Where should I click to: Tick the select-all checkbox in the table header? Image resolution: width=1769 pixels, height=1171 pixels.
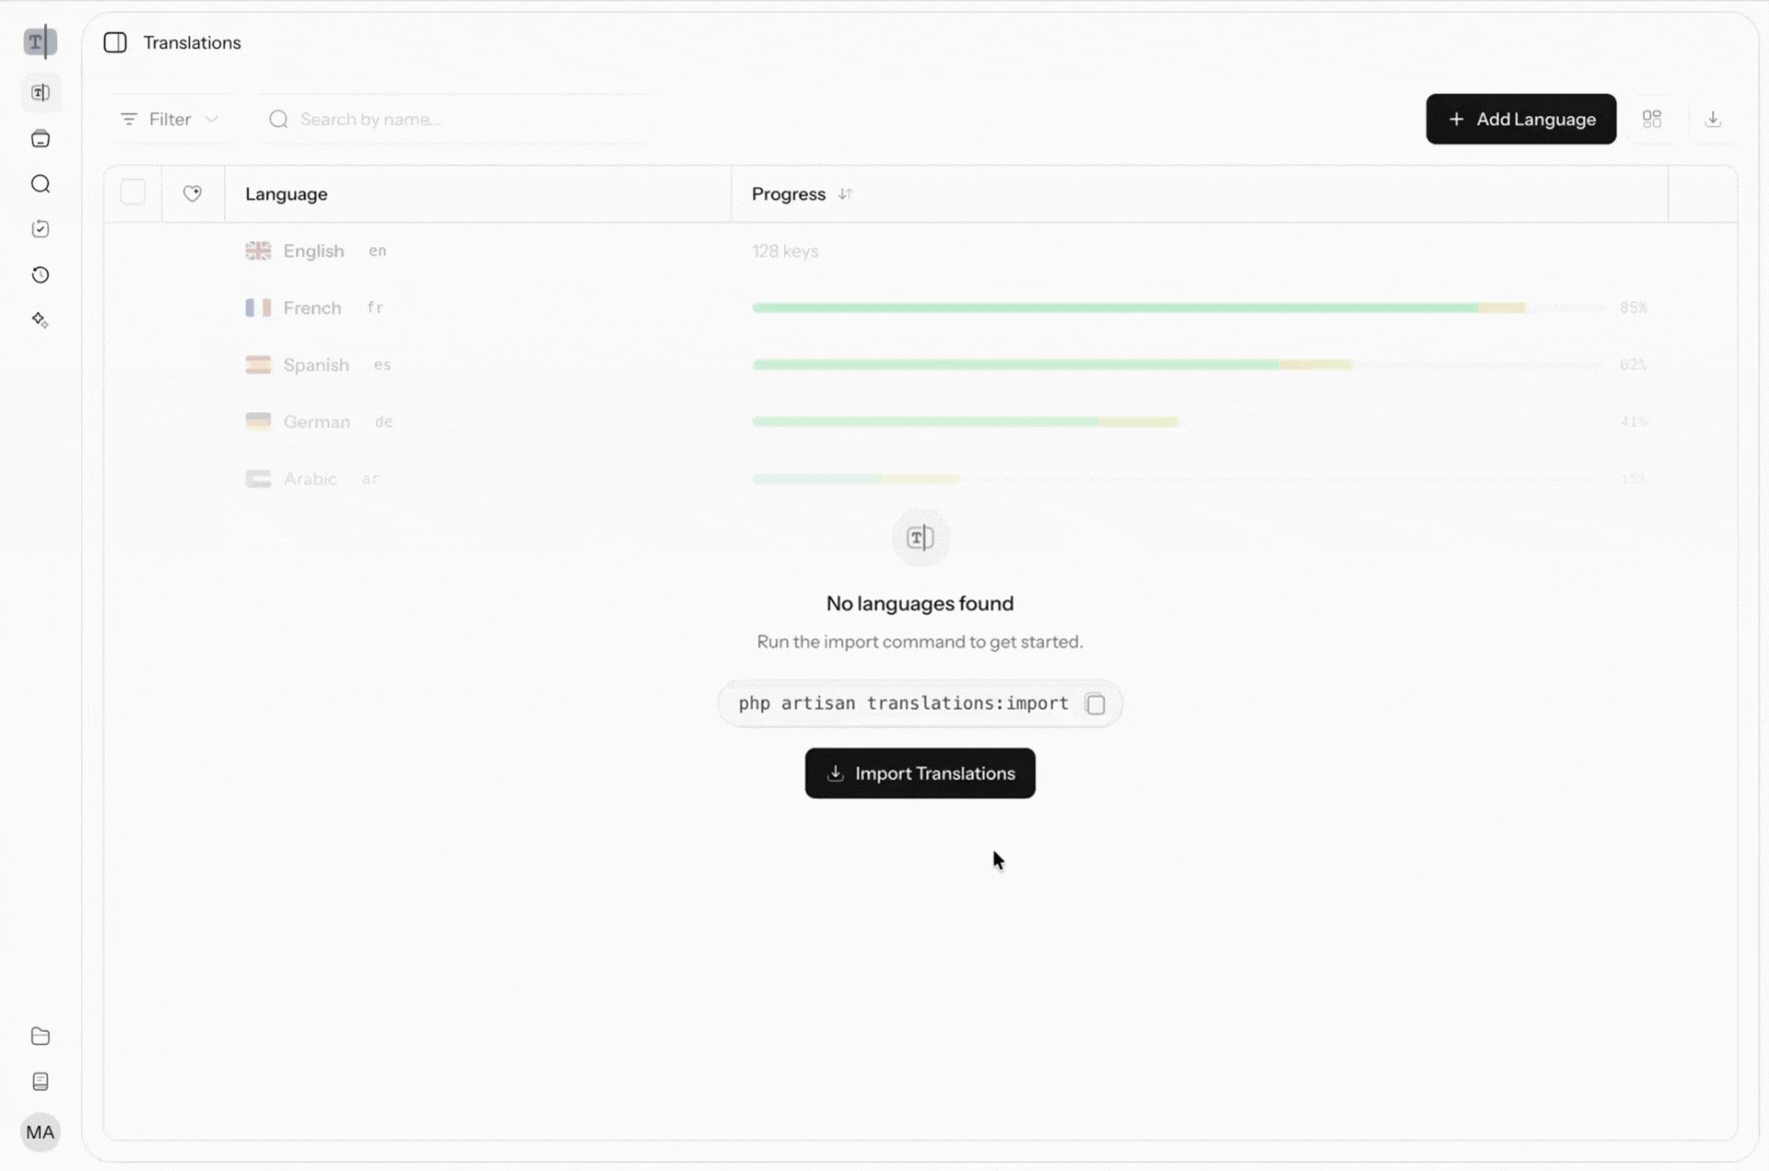coord(133,192)
